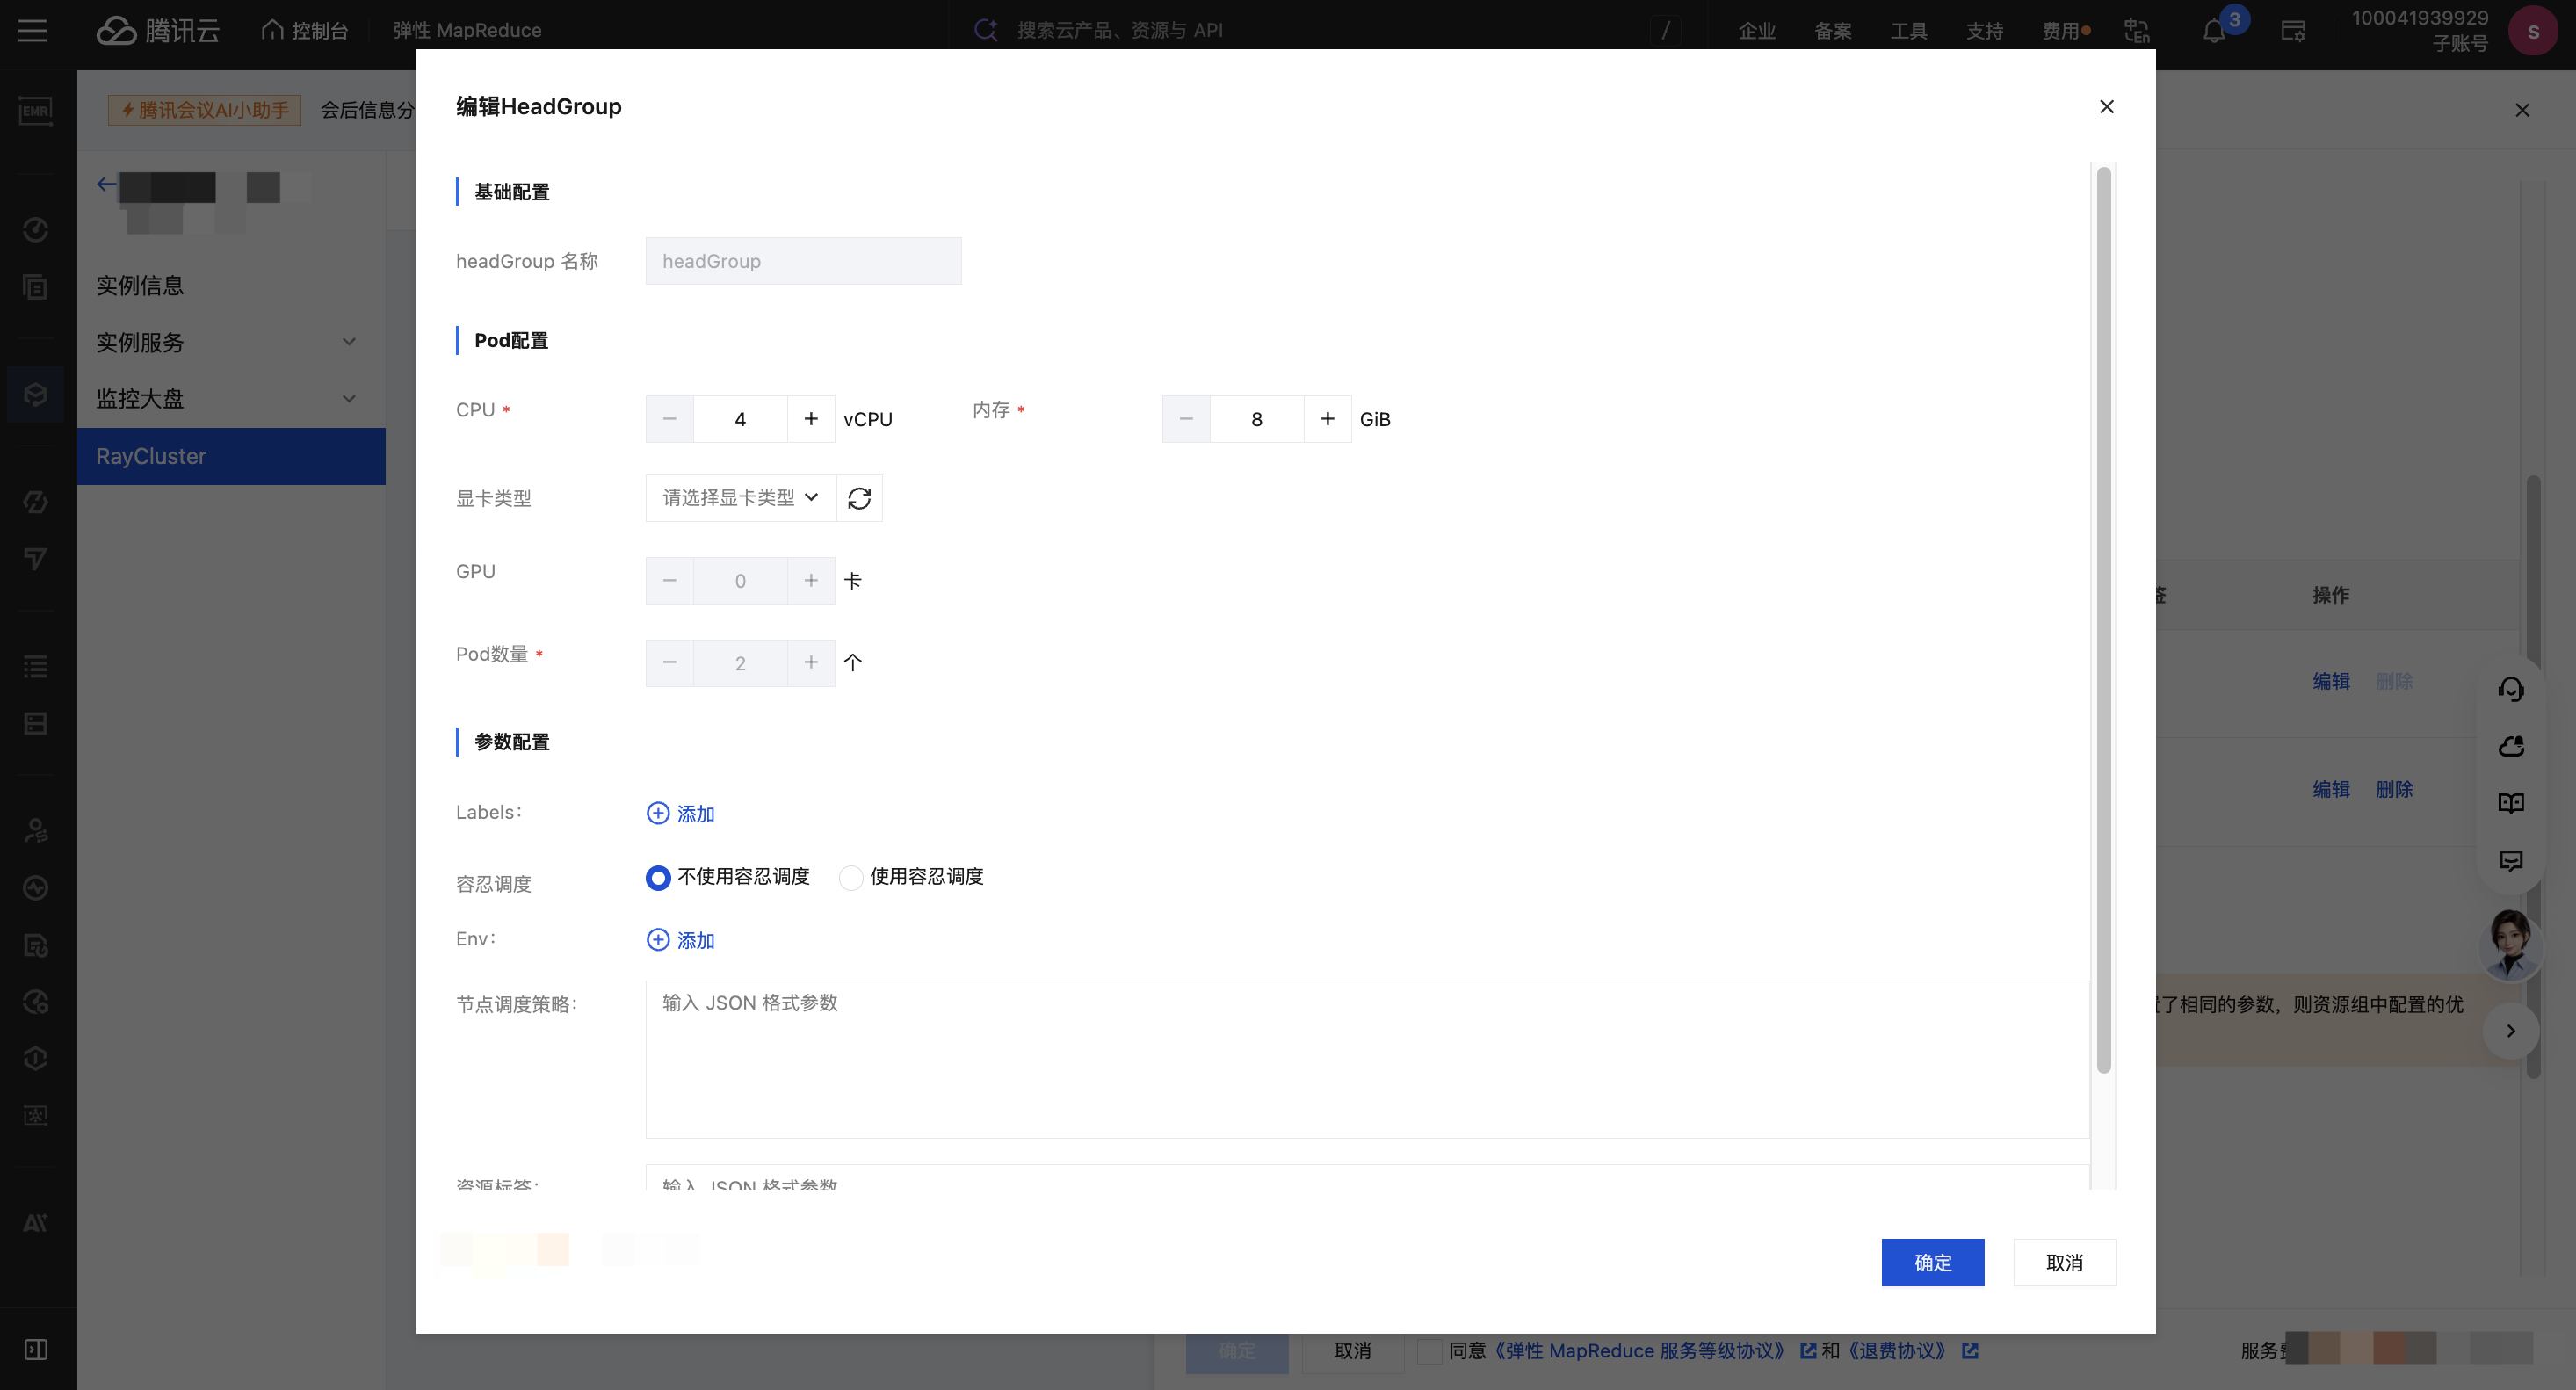
Task: Increase the CPU vCPU count
Action: pyautogui.click(x=811, y=419)
